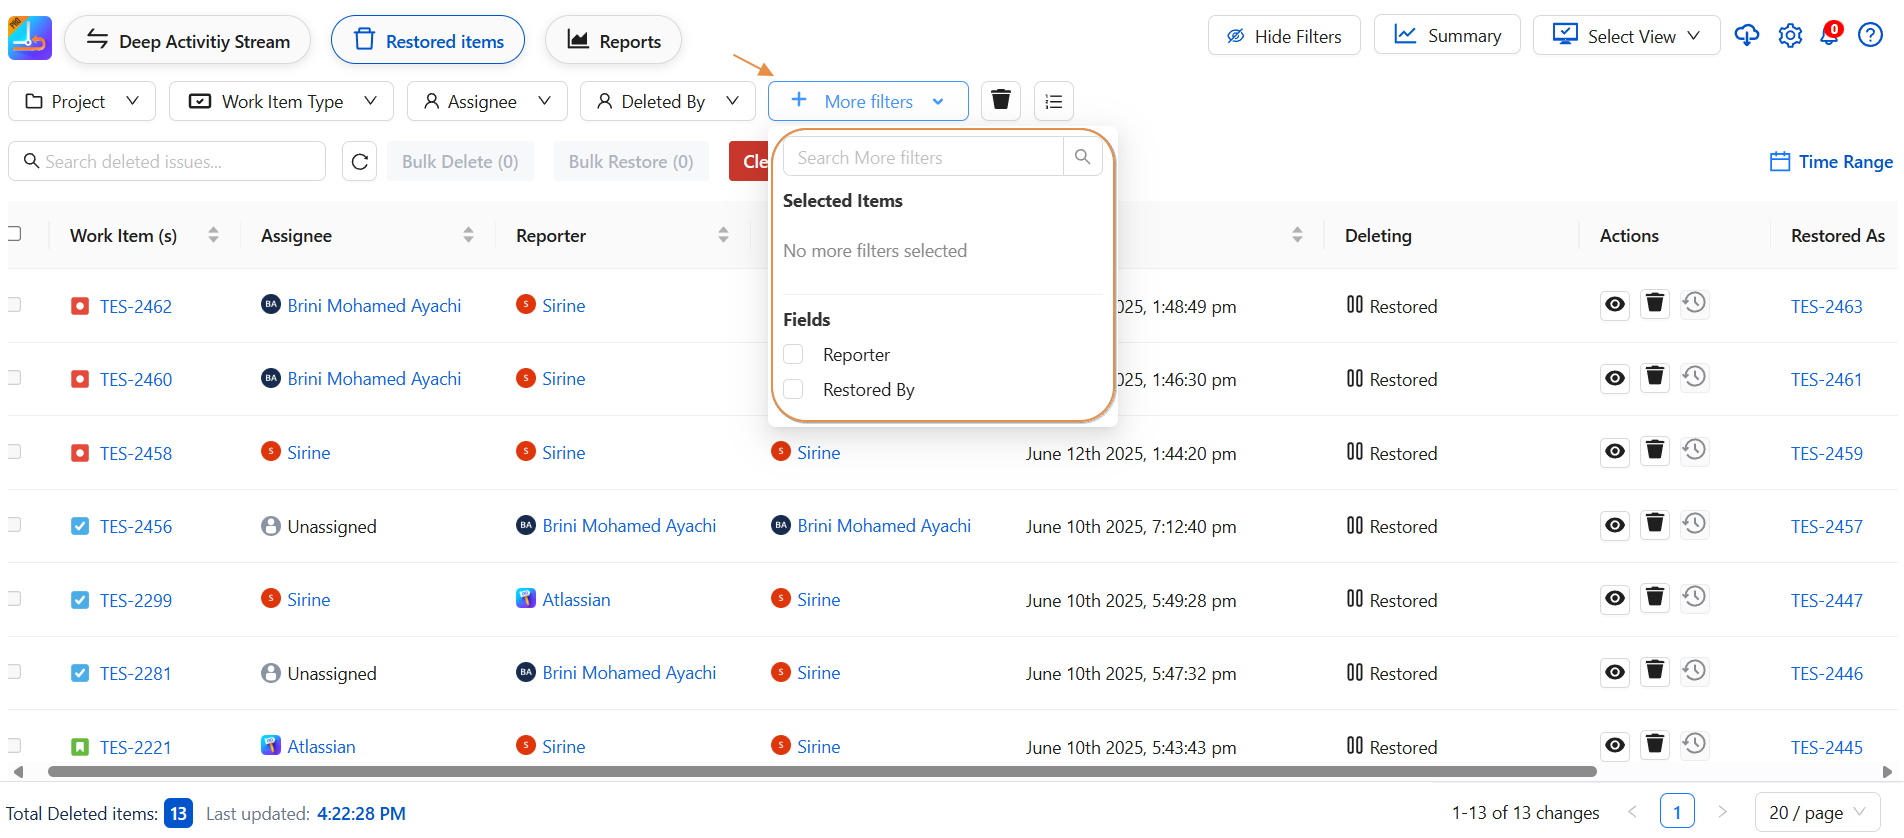Enable the Restored By filter checkbox
The height and width of the screenshot is (838, 1904).
(794, 390)
